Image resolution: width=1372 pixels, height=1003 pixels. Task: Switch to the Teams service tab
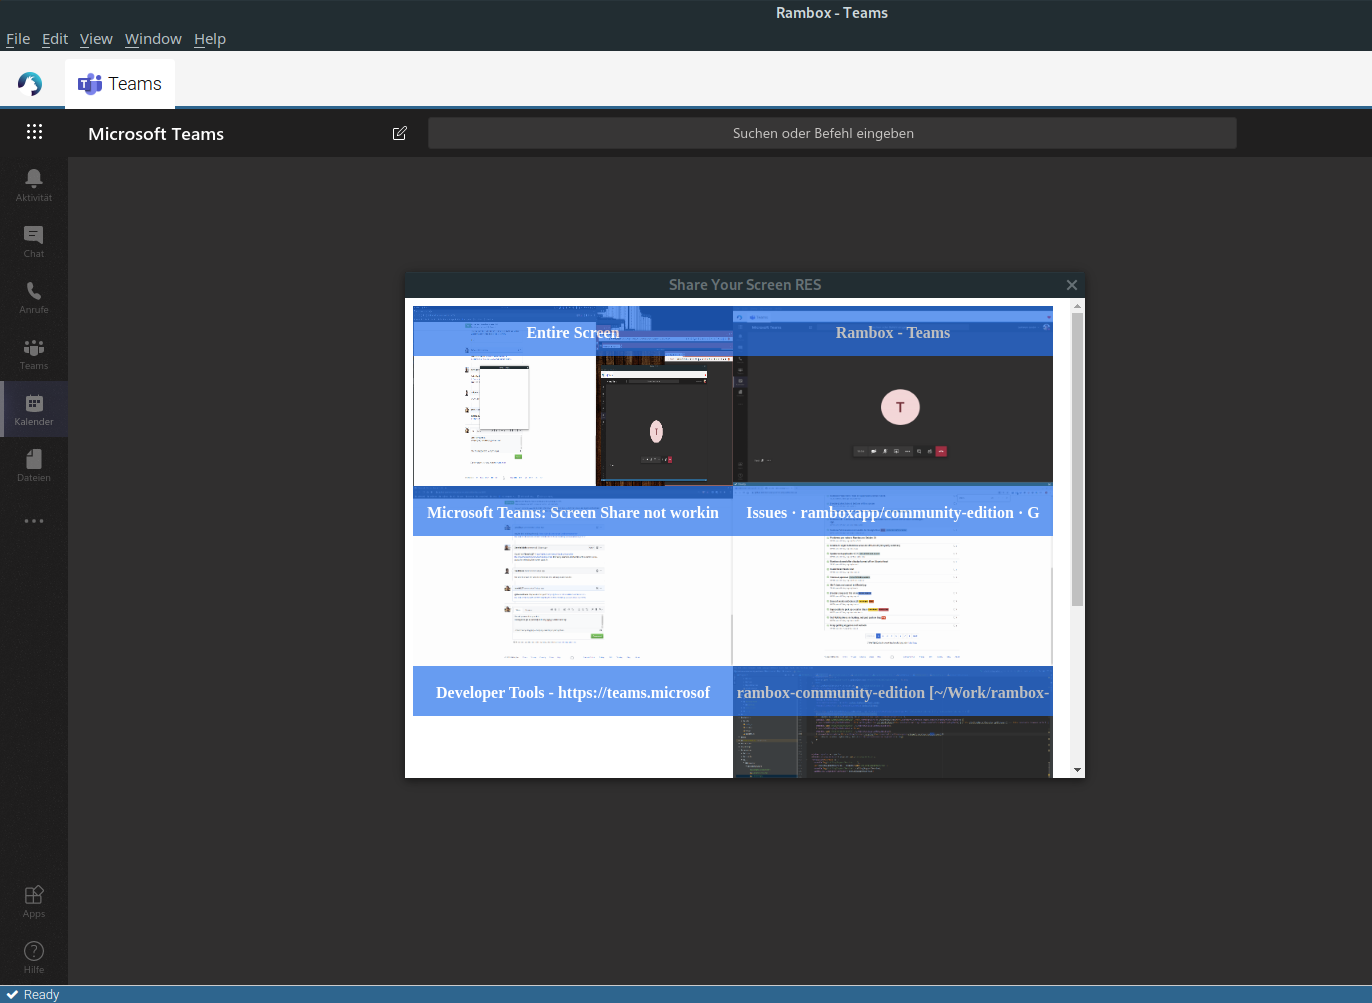(x=120, y=84)
